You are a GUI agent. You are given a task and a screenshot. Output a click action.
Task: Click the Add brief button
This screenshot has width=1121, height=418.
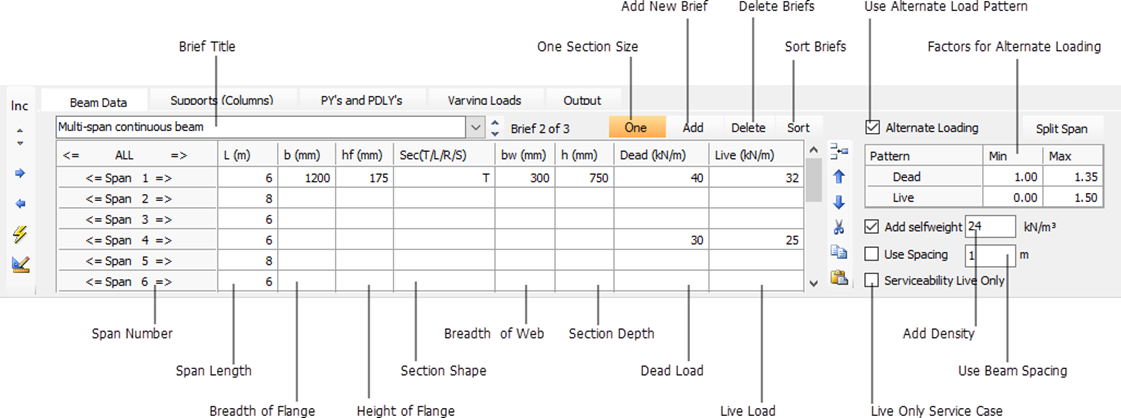click(693, 127)
